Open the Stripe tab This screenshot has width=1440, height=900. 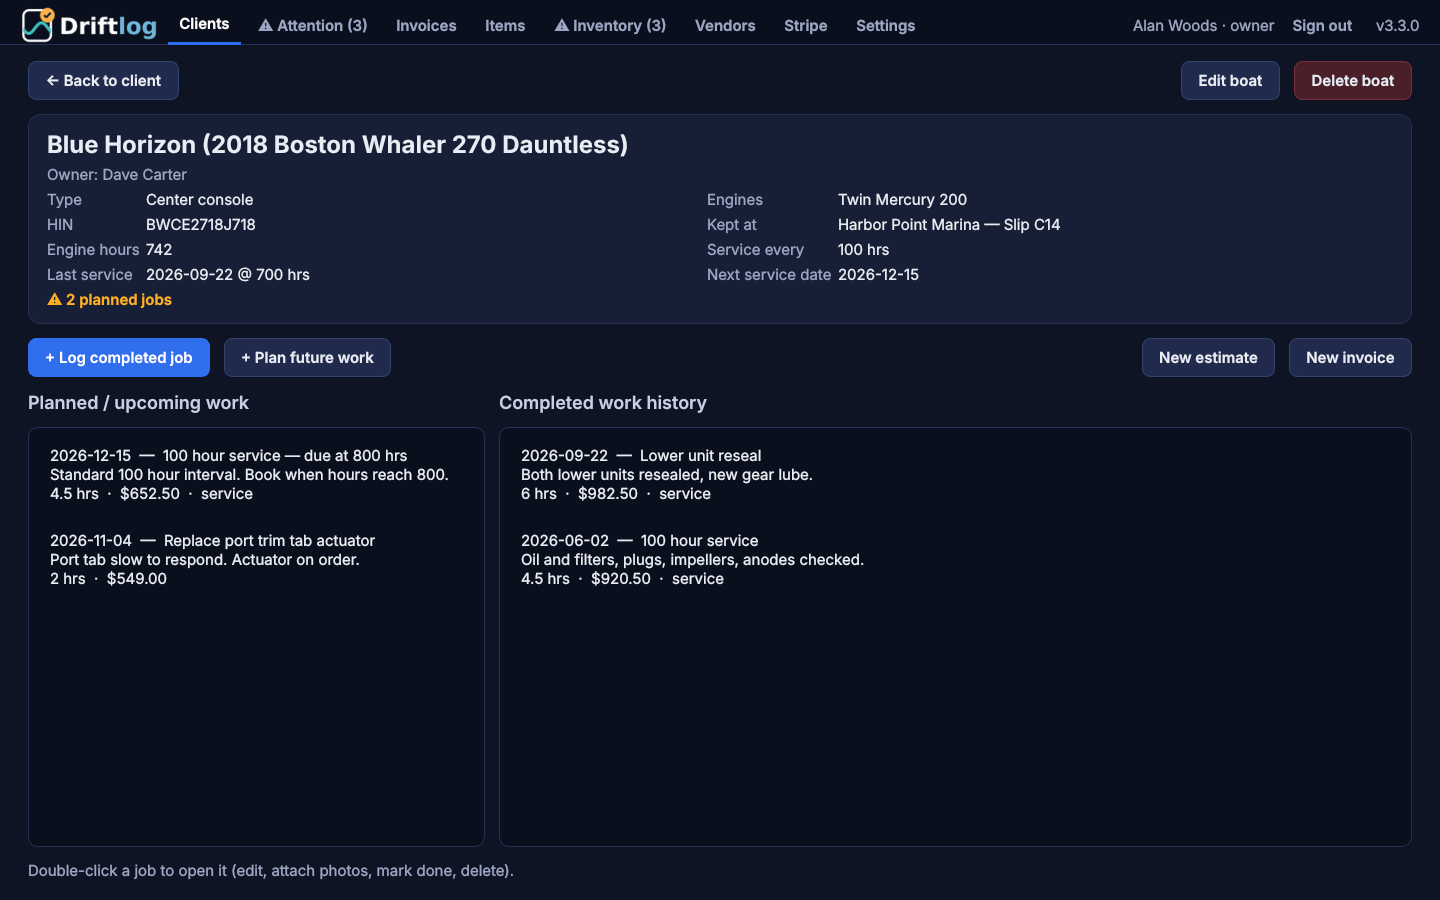pos(806,25)
